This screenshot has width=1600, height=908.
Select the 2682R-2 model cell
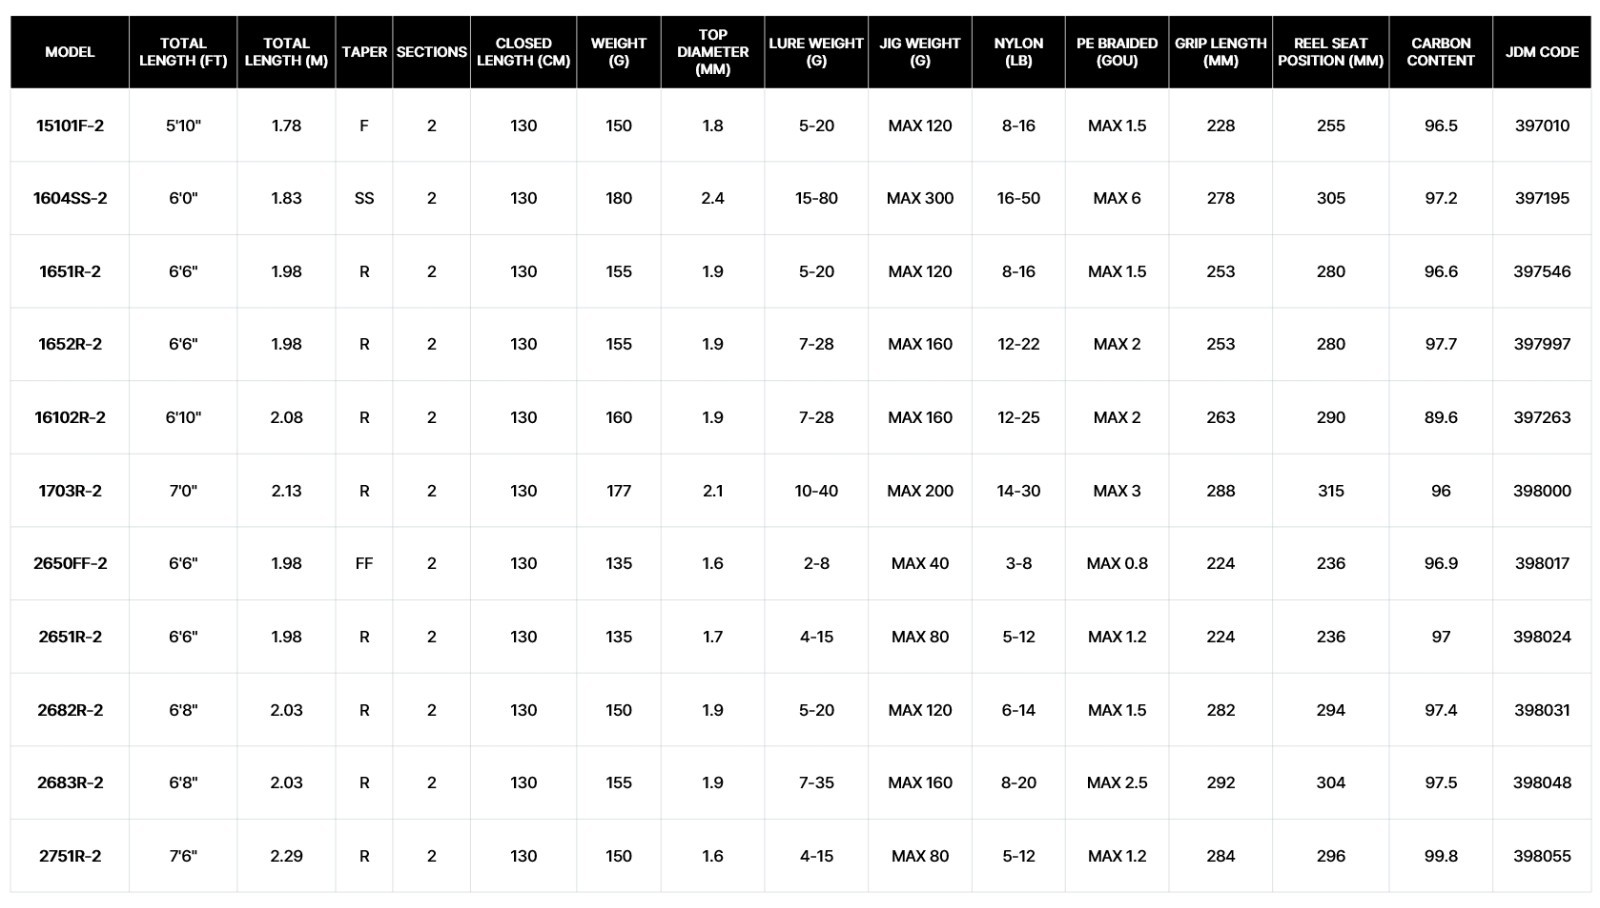pos(70,710)
